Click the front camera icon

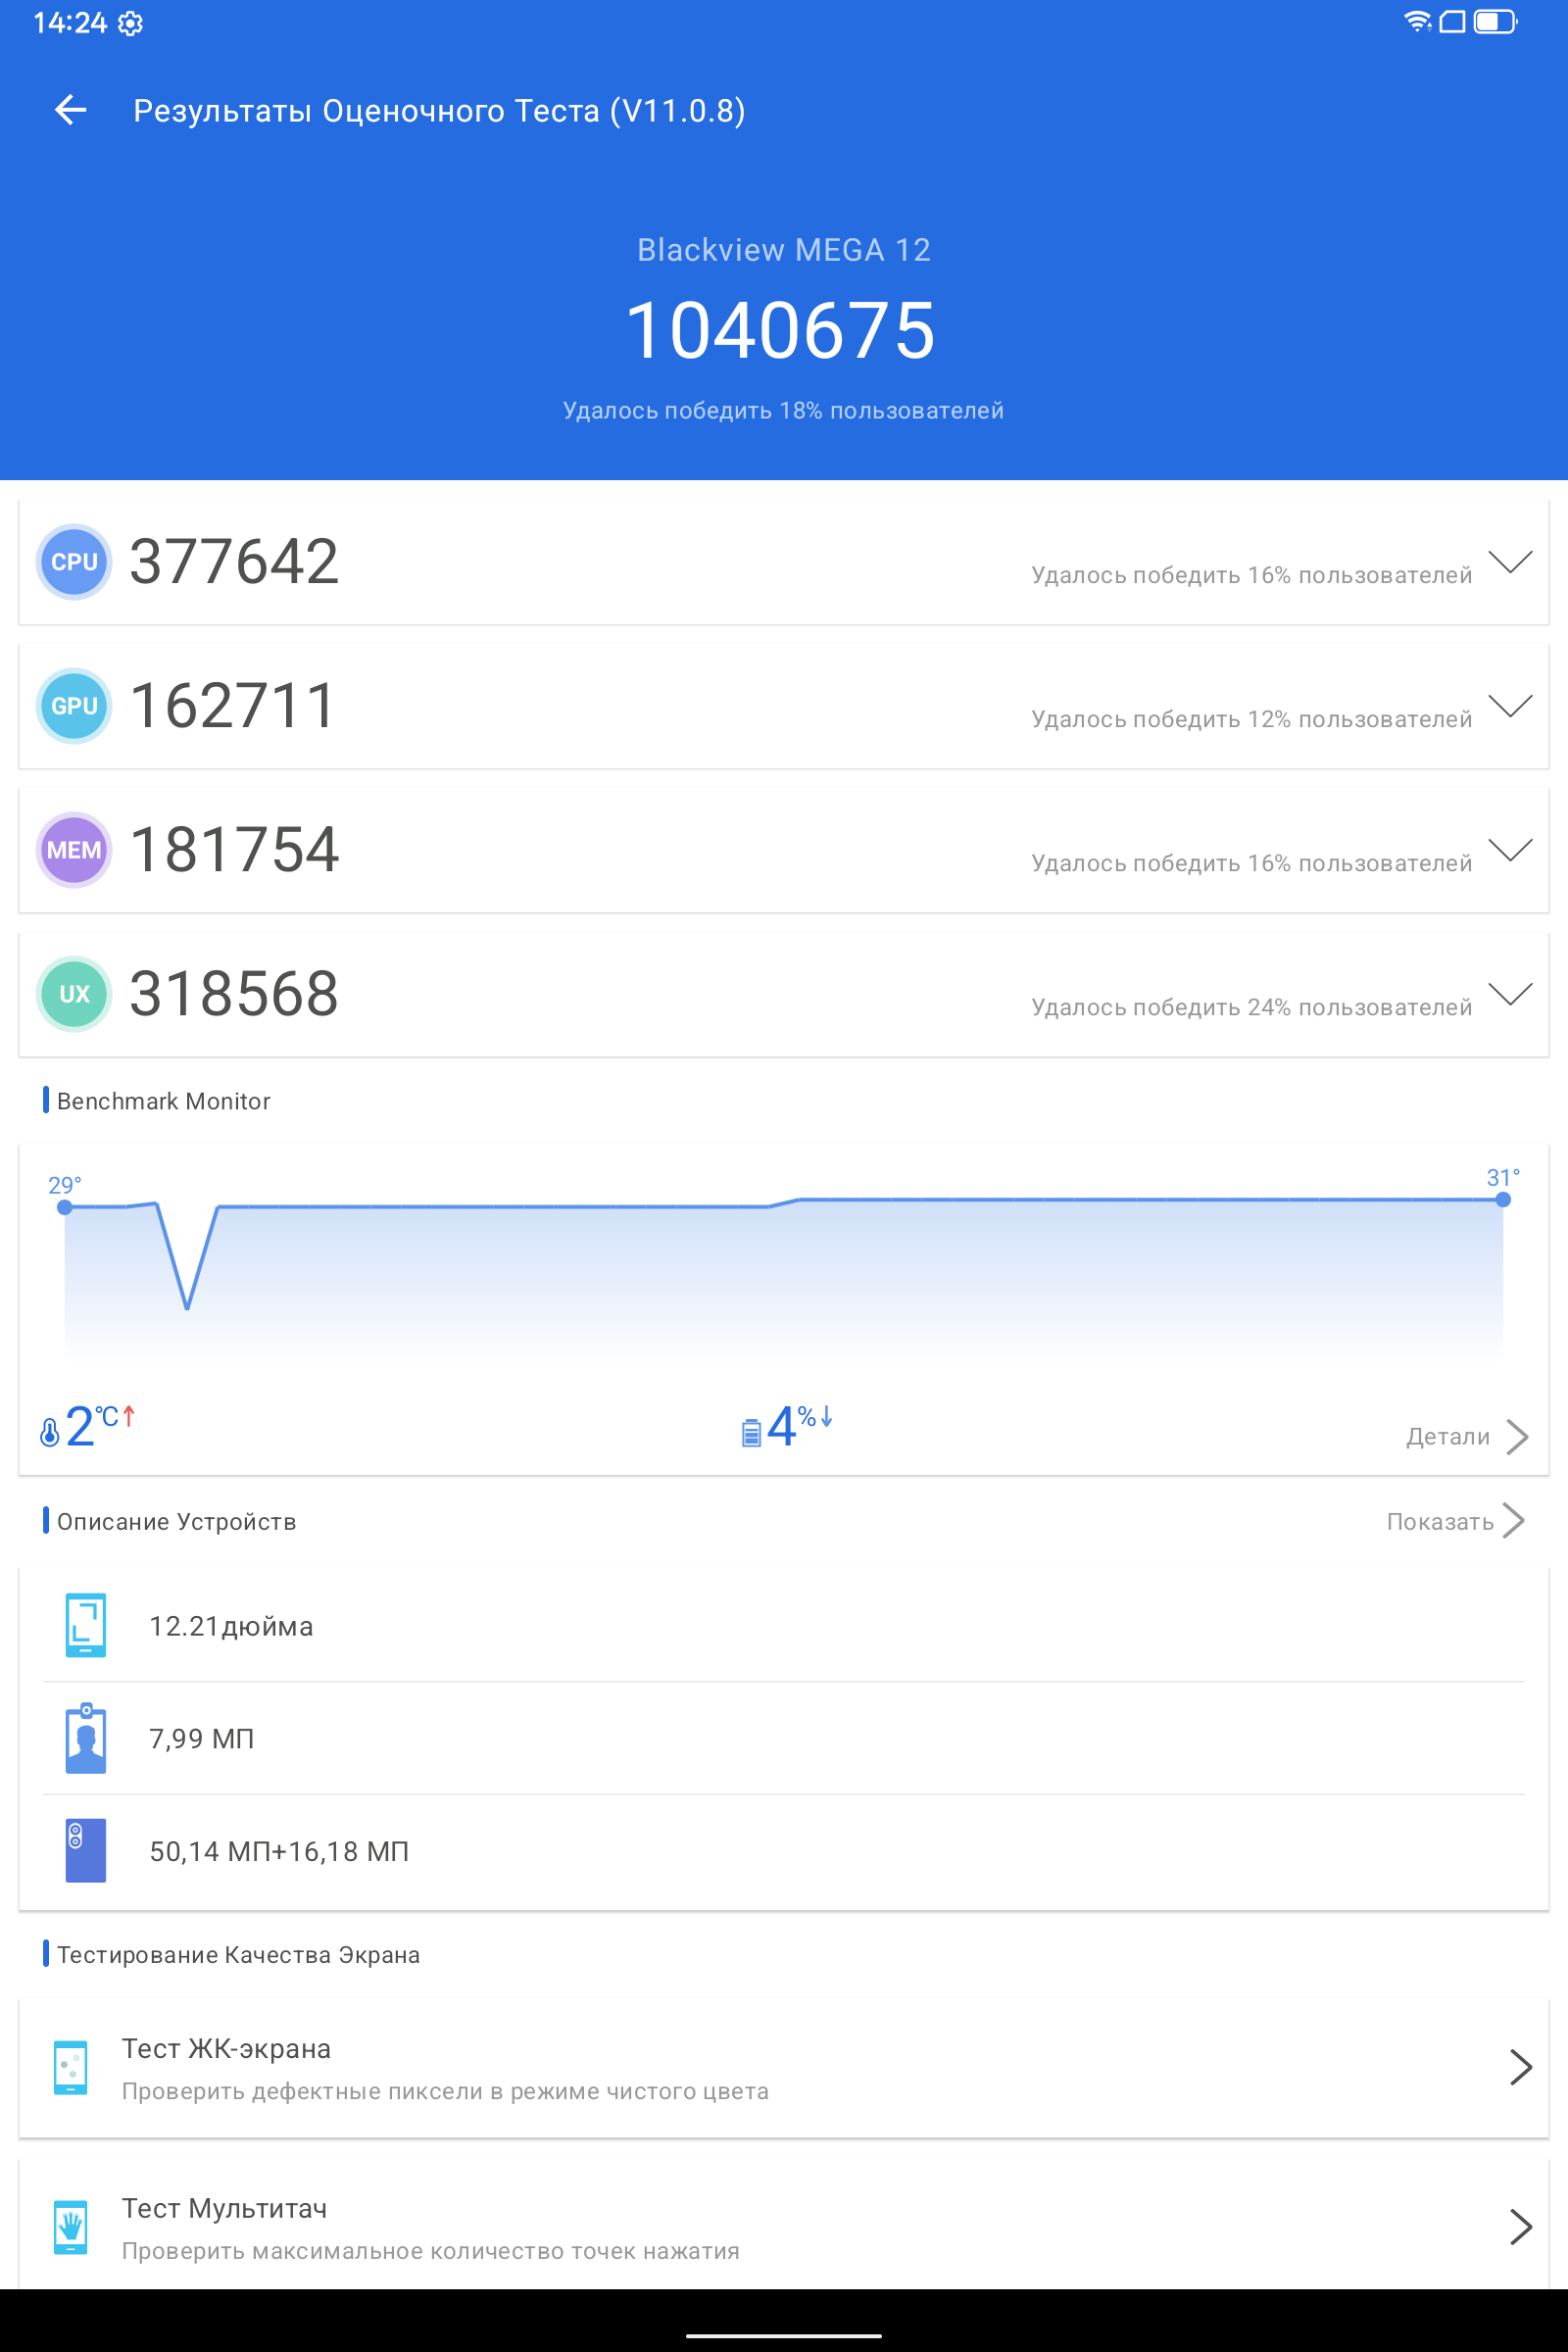pyautogui.click(x=86, y=1738)
